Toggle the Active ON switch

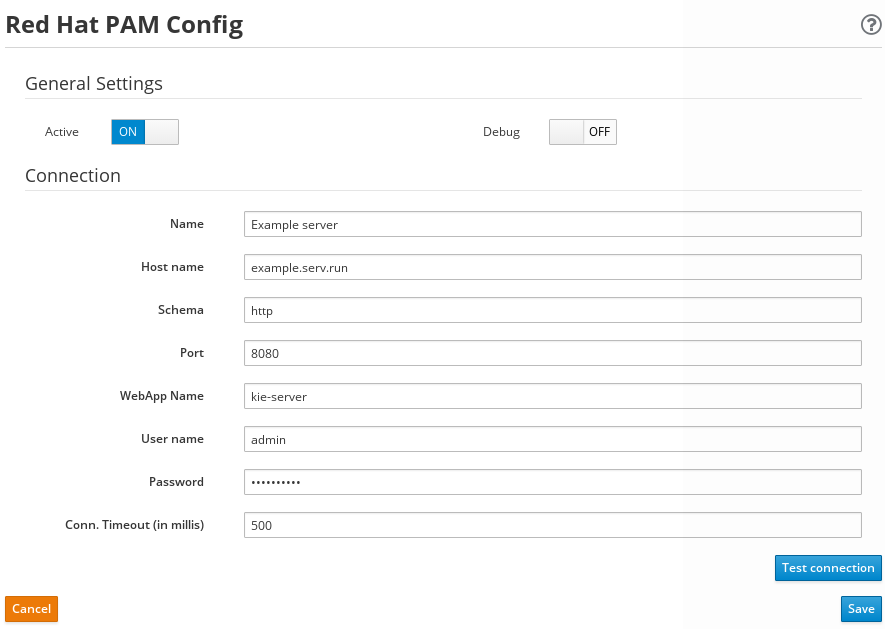coord(145,132)
